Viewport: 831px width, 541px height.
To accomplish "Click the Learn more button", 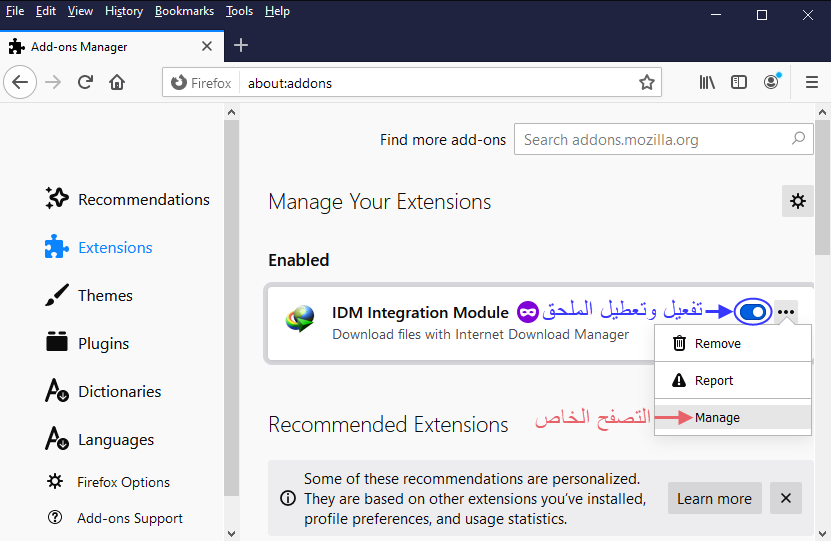I will tap(714, 498).
